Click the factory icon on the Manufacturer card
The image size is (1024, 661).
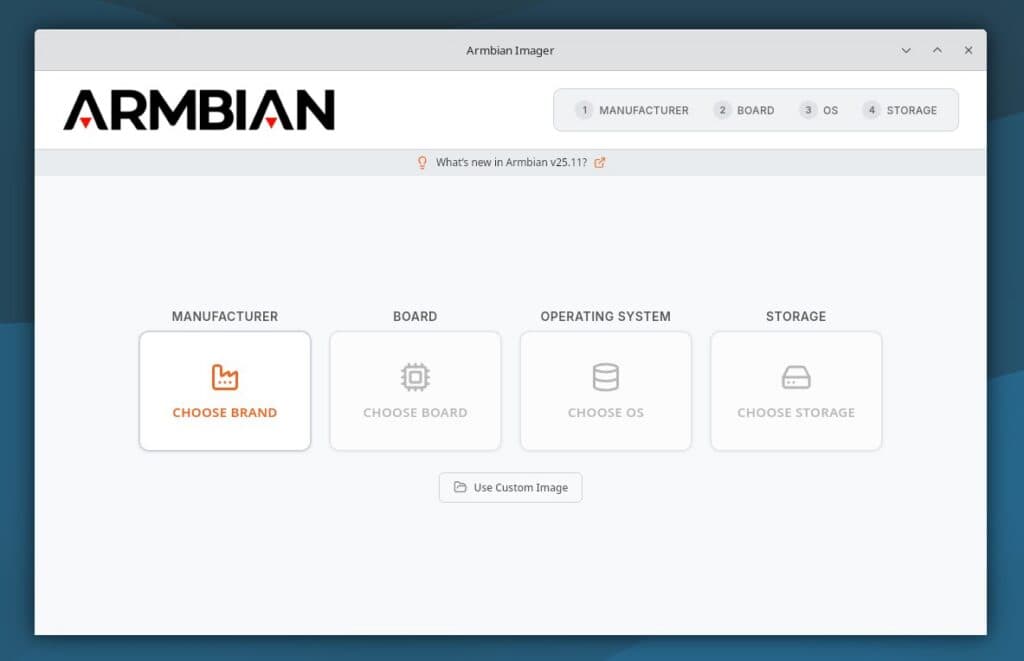[x=225, y=377]
